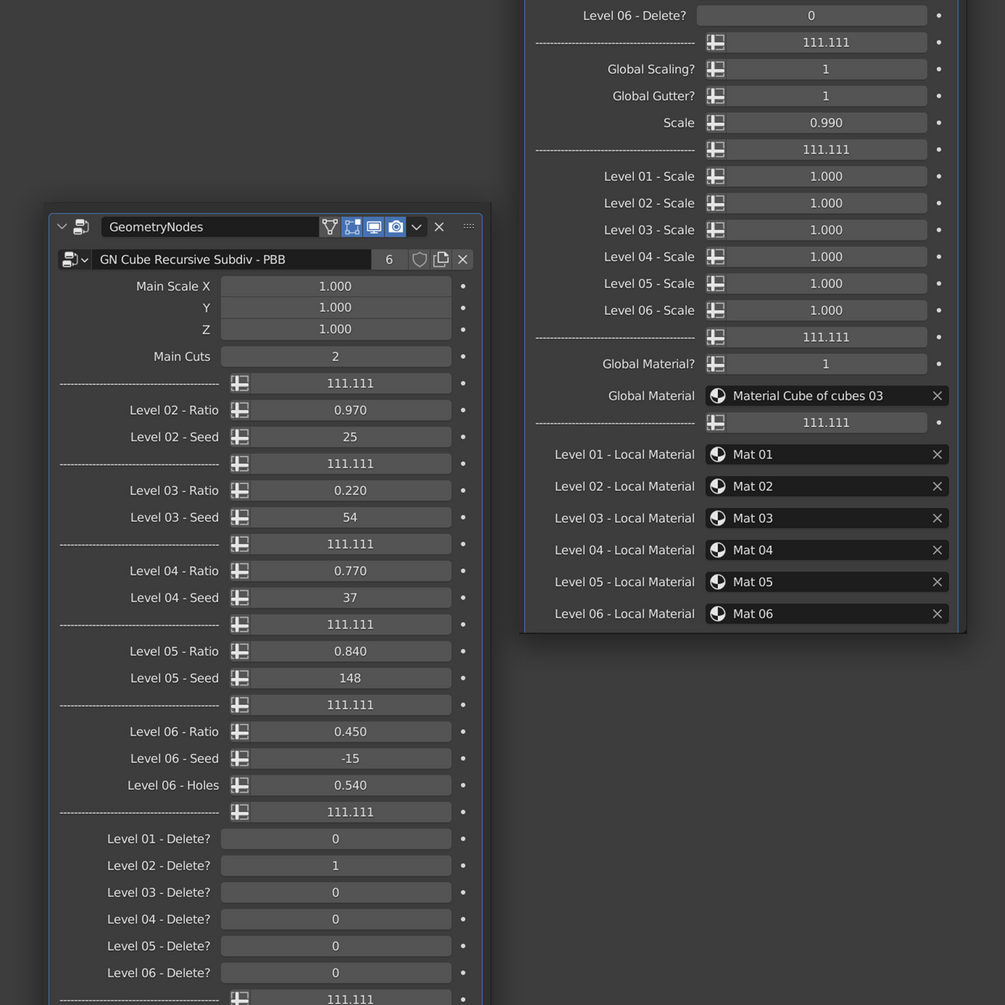The image size is (1005, 1005).
Task: Toggle realtime viewport display of the modifier
Action: (x=374, y=226)
